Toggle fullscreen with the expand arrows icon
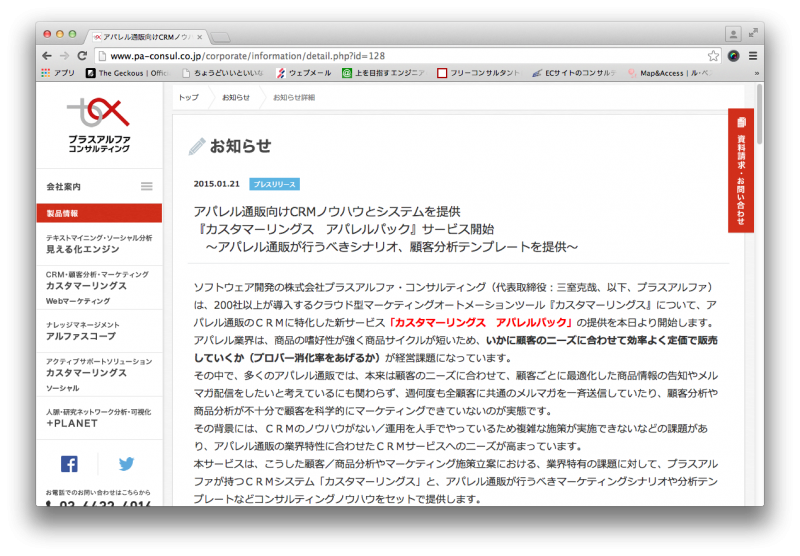The height and width of the screenshot is (556, 800). (x=753, y=33)
